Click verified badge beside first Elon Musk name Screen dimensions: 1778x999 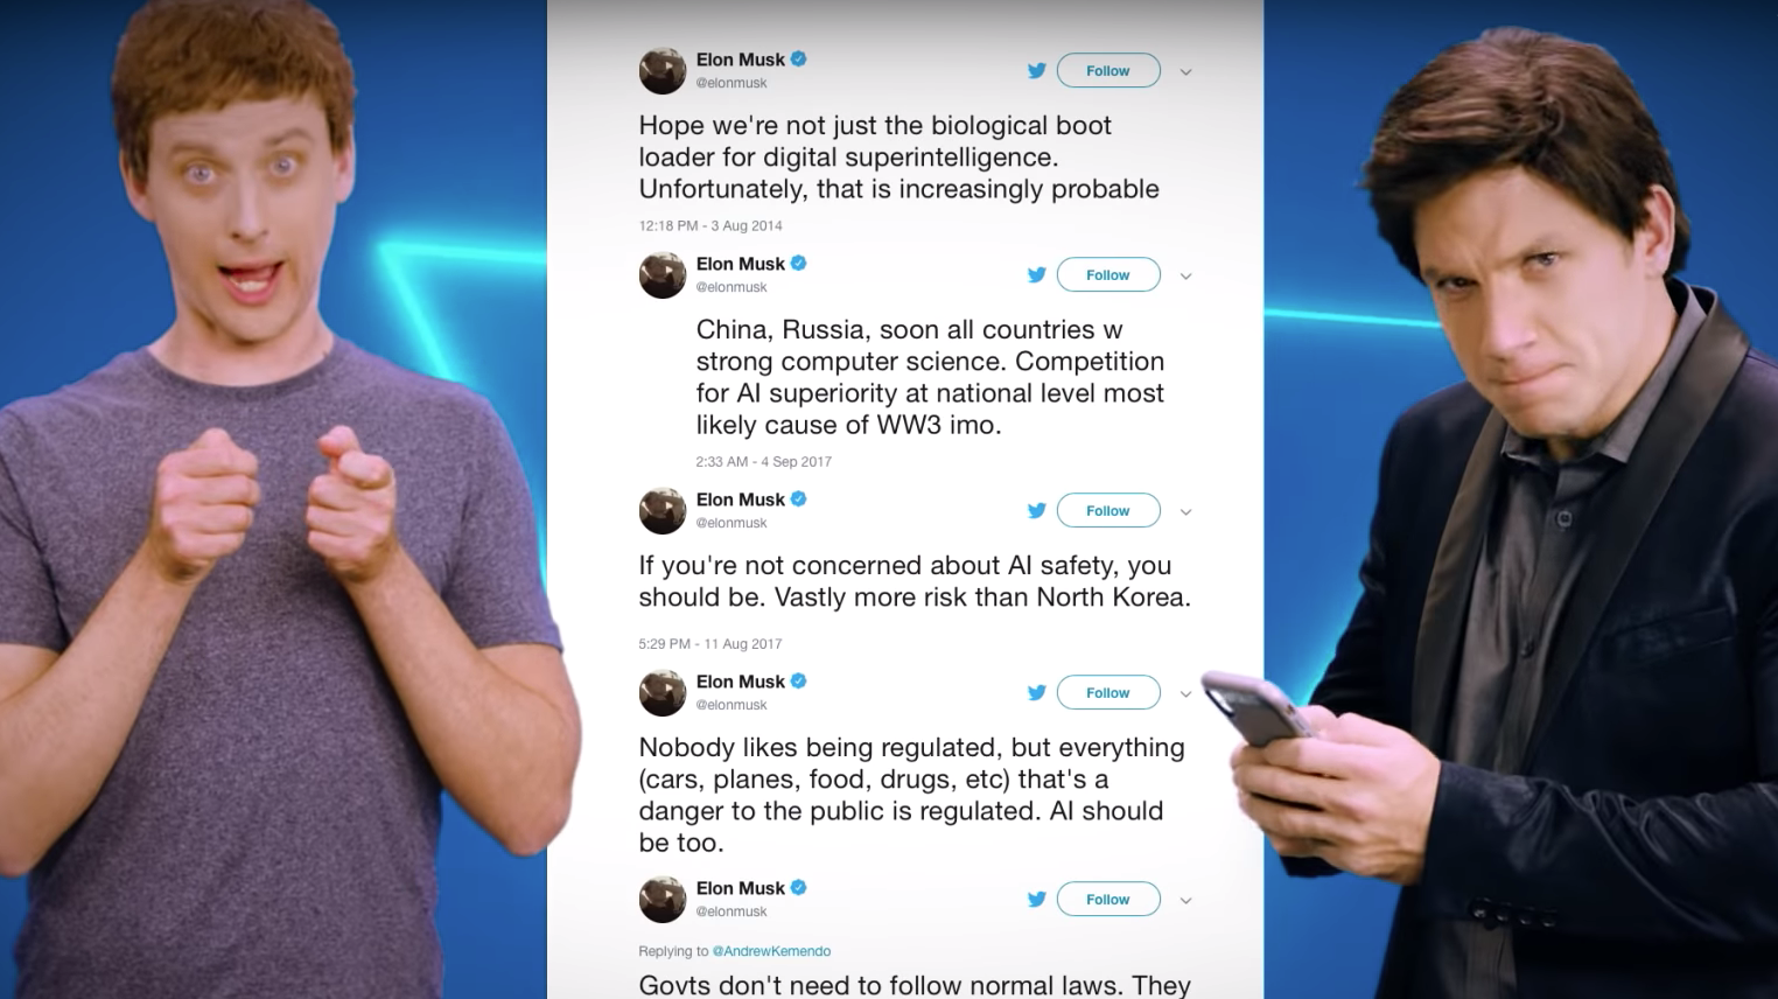point(798,59)
